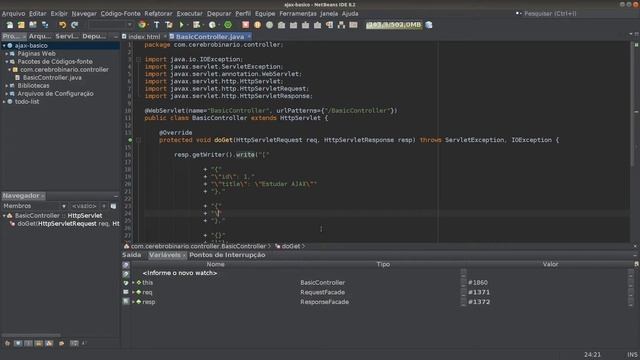Expand the Arquivos de Configuração node
This screenshot has height=360, width=640.
(7, 93)
